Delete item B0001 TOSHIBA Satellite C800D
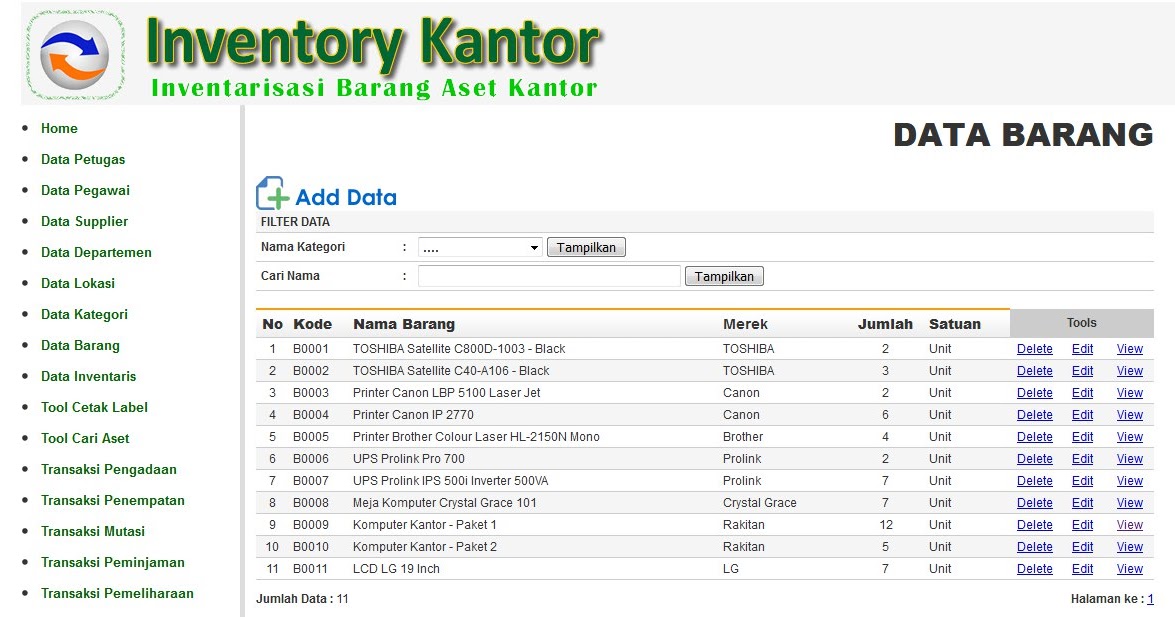The width and height of the screenshot is (1175, 617). pyautogui.click(x=1035, y=349)
